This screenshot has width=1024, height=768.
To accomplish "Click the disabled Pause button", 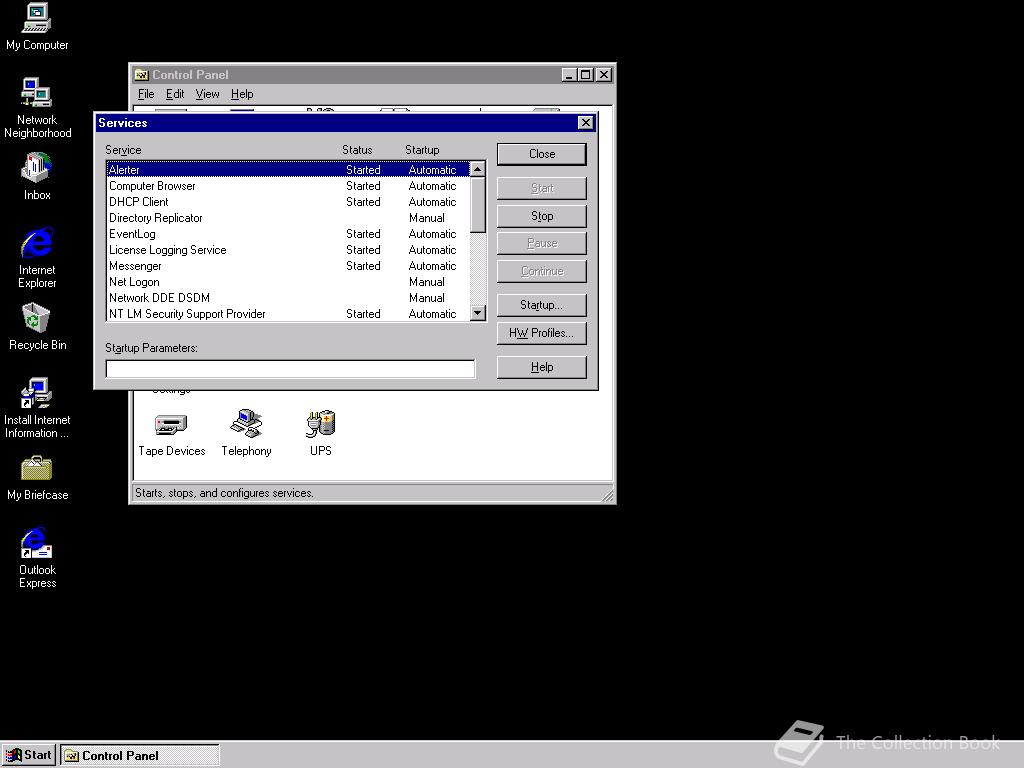I will pos(541,243).
